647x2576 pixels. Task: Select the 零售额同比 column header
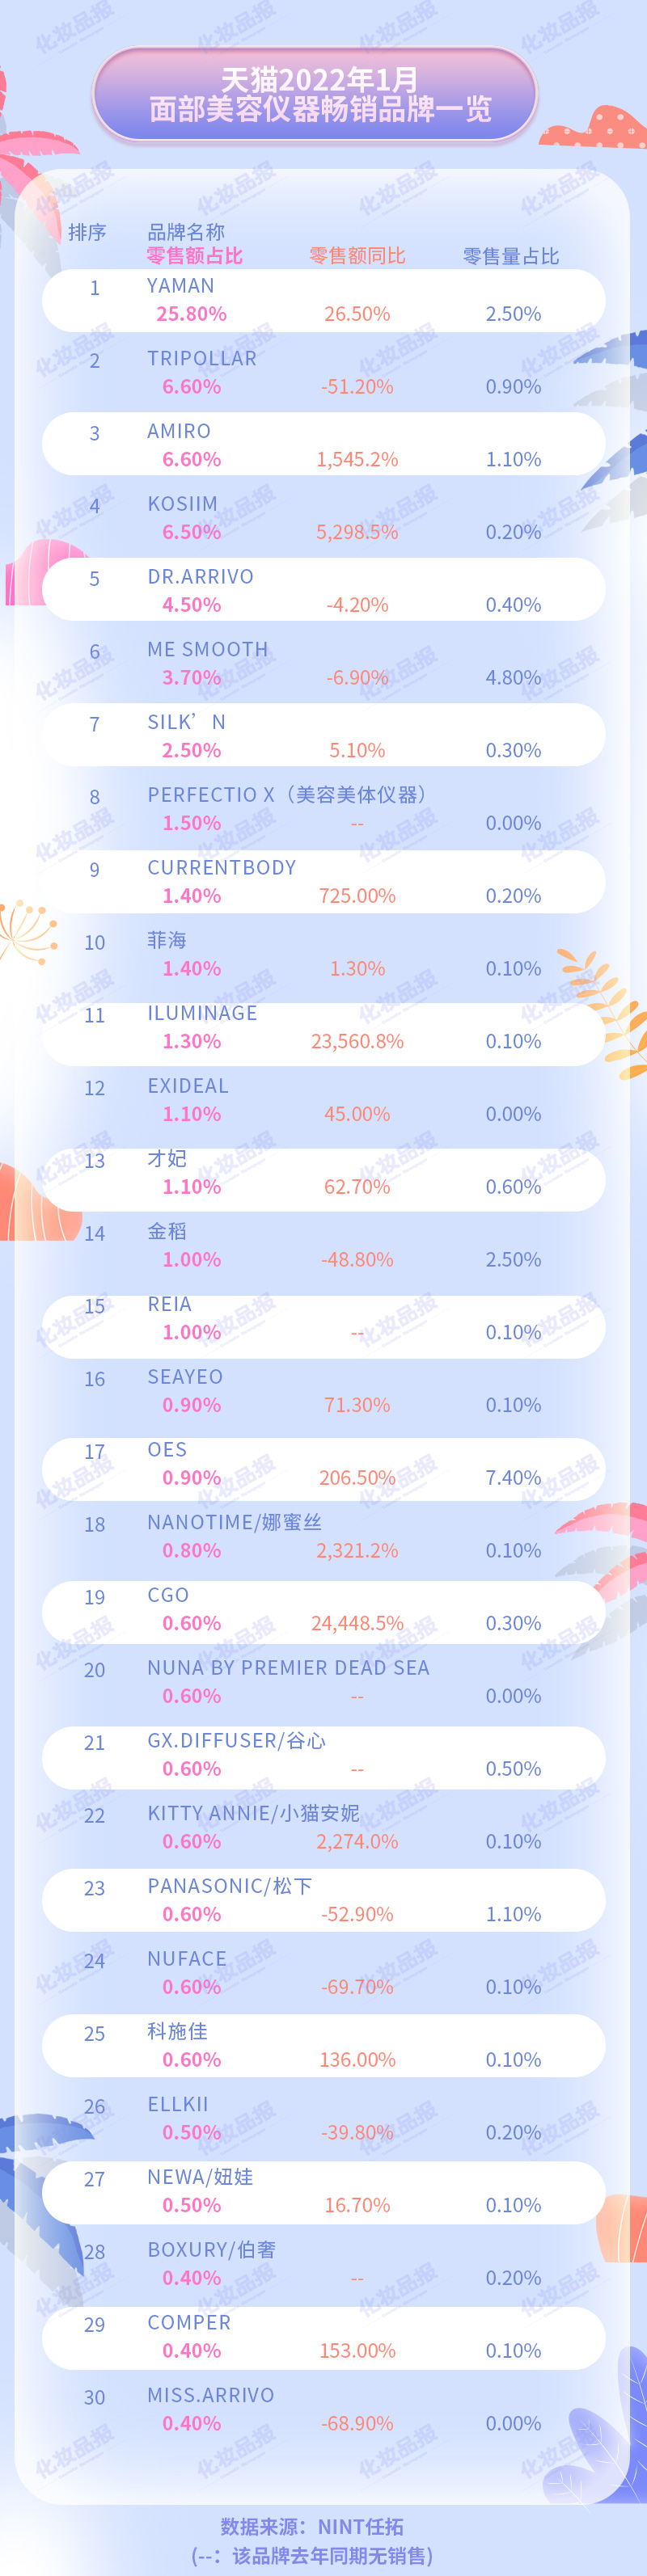pyautogui.click(x=357, y=256)
